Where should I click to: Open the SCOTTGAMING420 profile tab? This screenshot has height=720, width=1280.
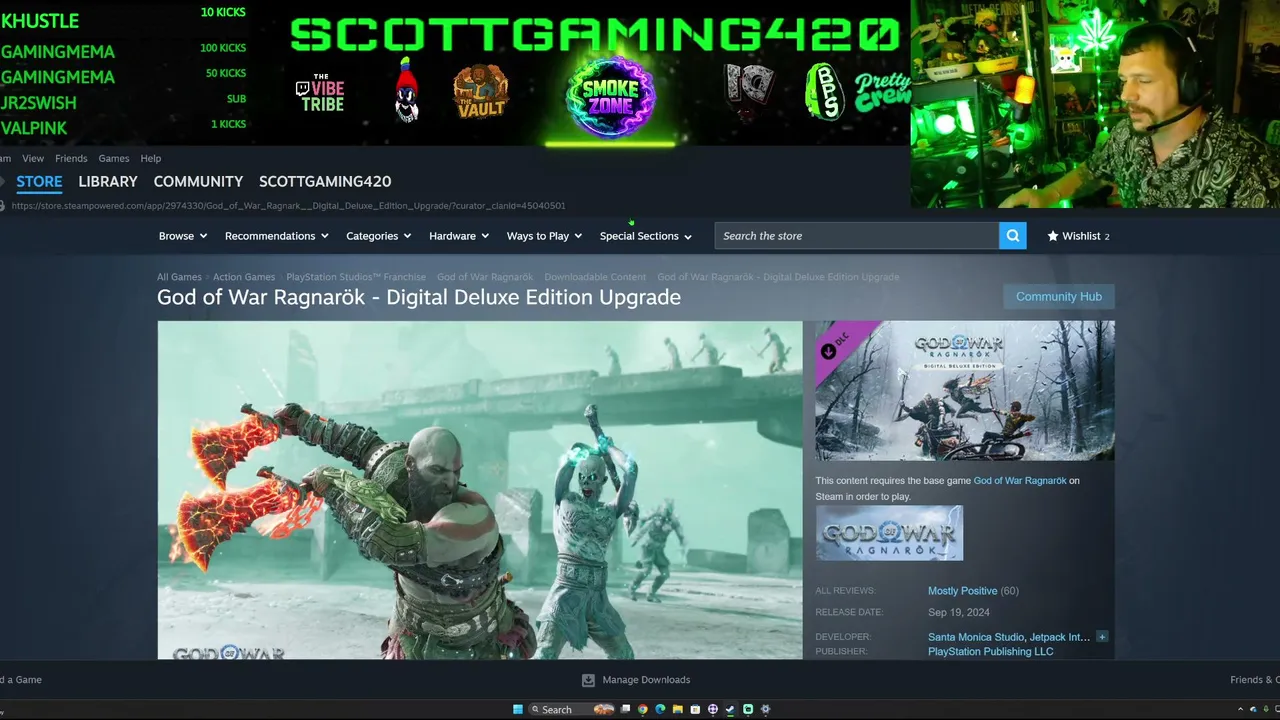coord(325,181)
